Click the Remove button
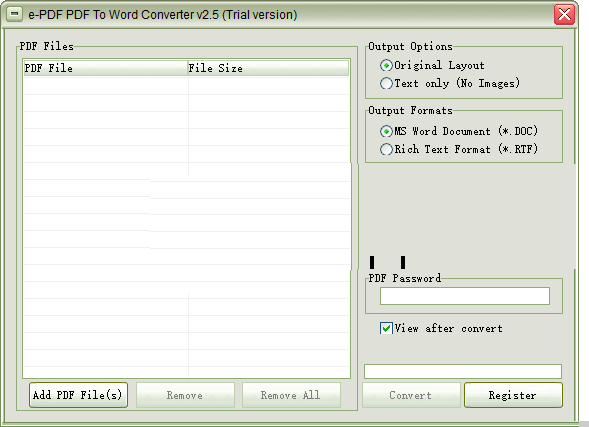This screenshot has width=589, height=427. click(185, 395)
